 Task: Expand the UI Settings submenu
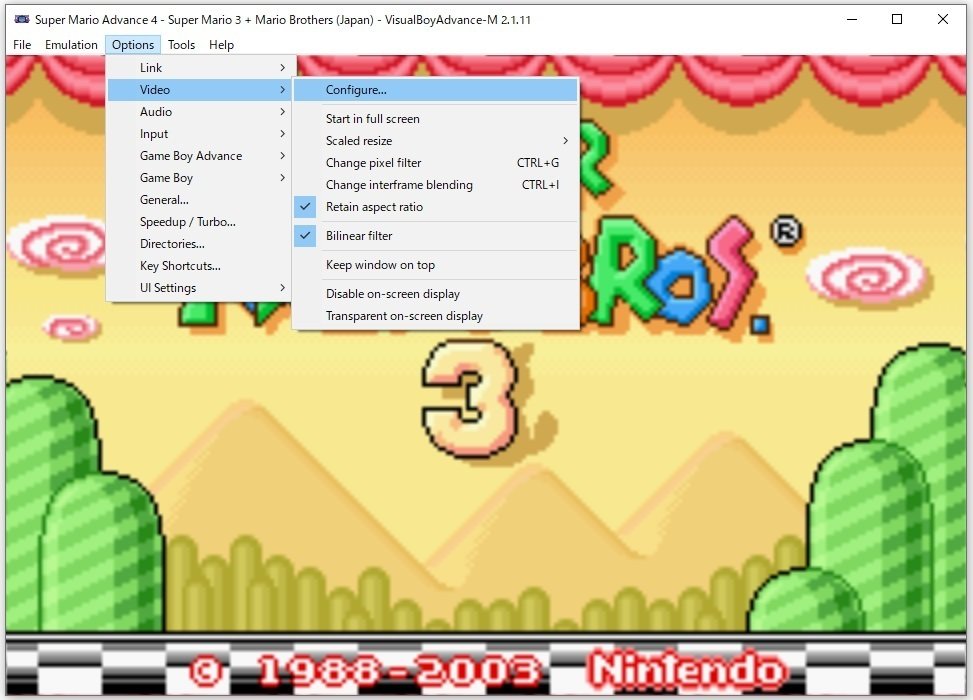pos(199,288)
